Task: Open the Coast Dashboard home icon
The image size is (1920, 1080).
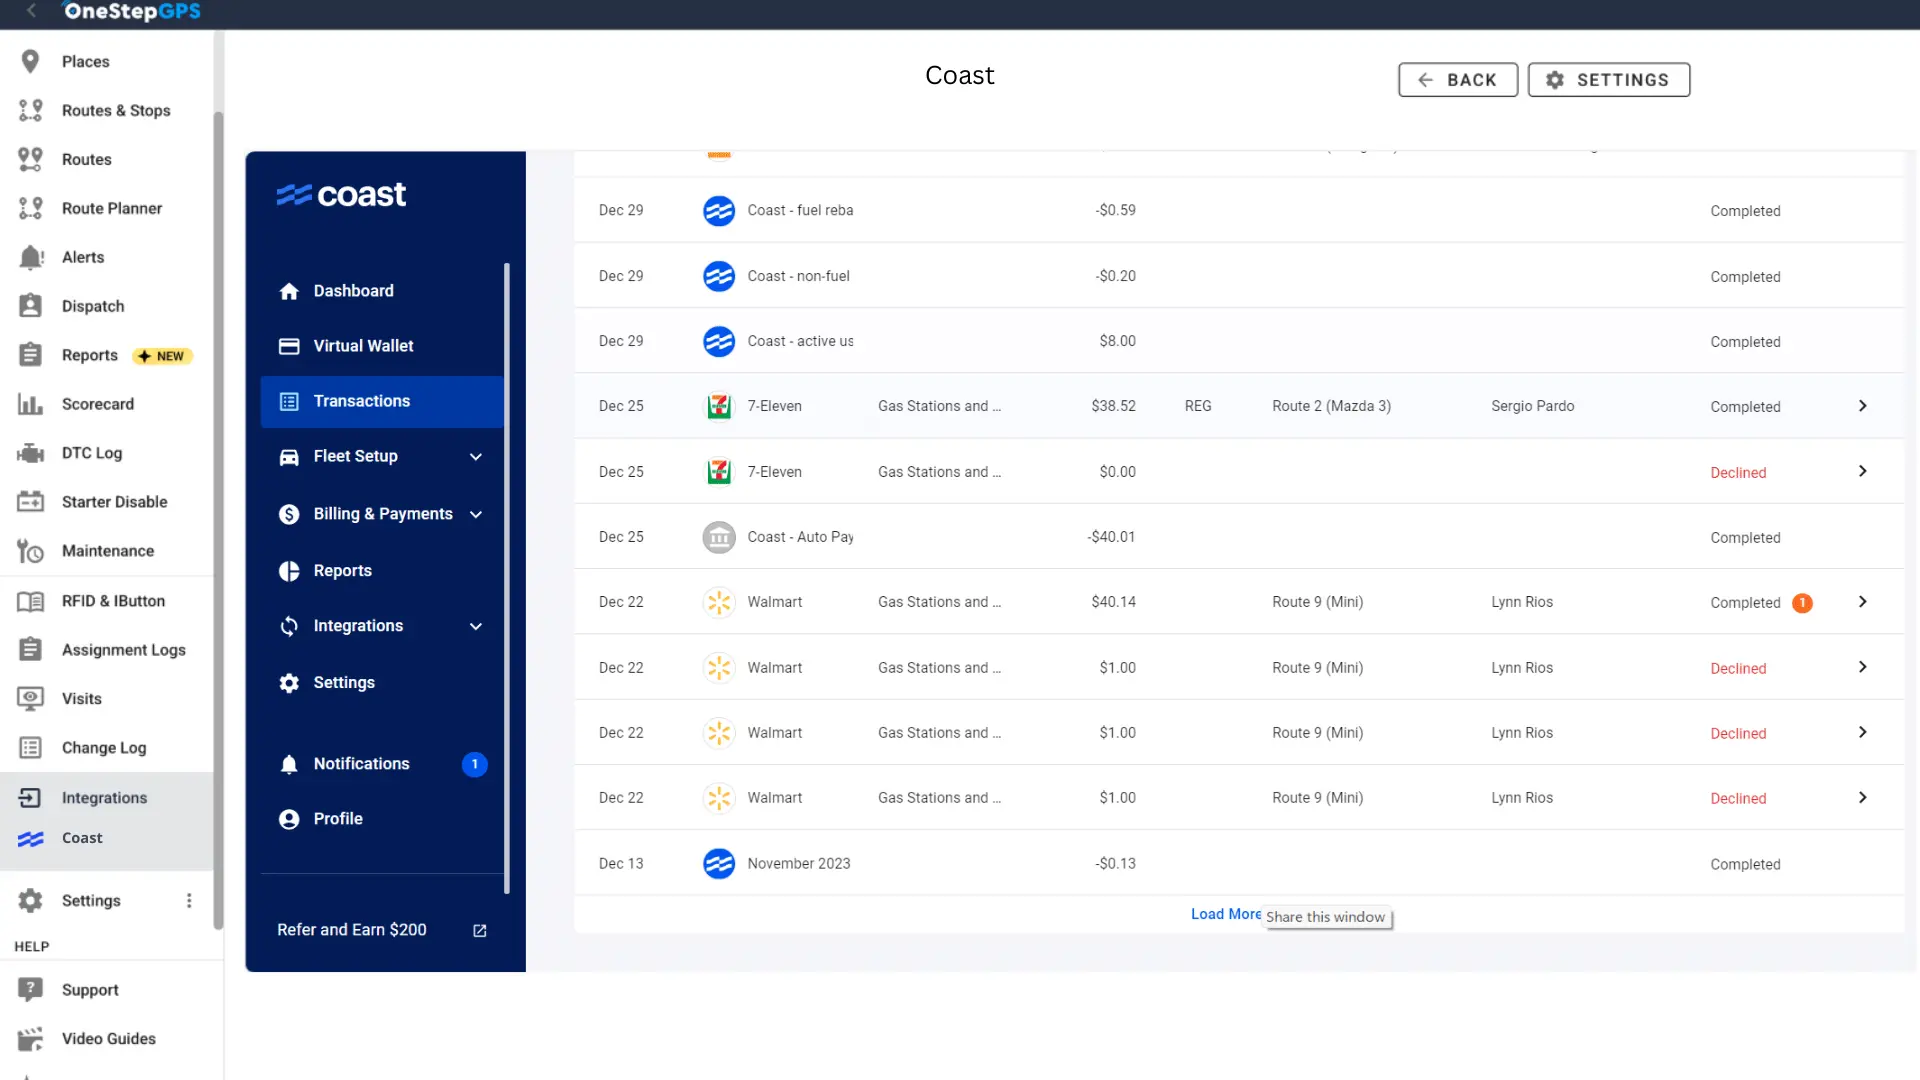Action: pos(289,291)
